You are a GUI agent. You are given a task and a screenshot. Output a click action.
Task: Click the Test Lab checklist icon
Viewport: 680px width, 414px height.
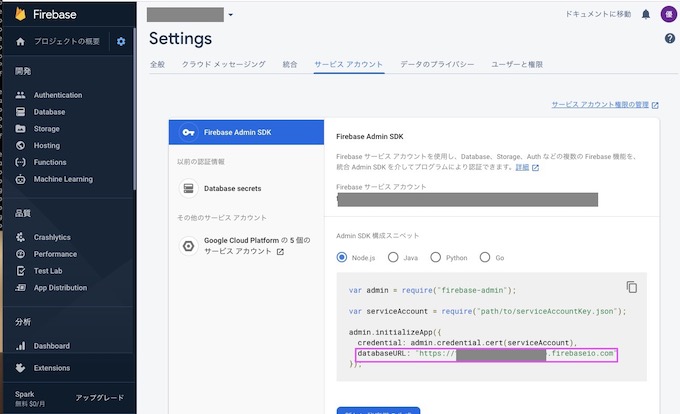(x=20, y=271)
